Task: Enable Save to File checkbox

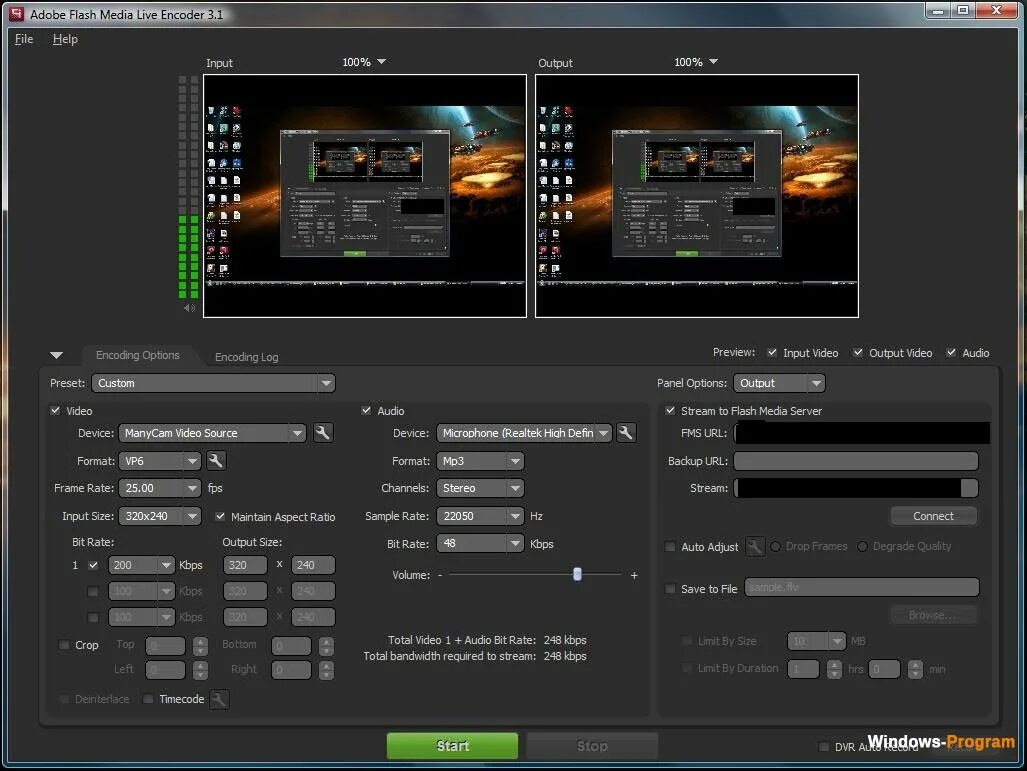Action: [x=670, y=589]
